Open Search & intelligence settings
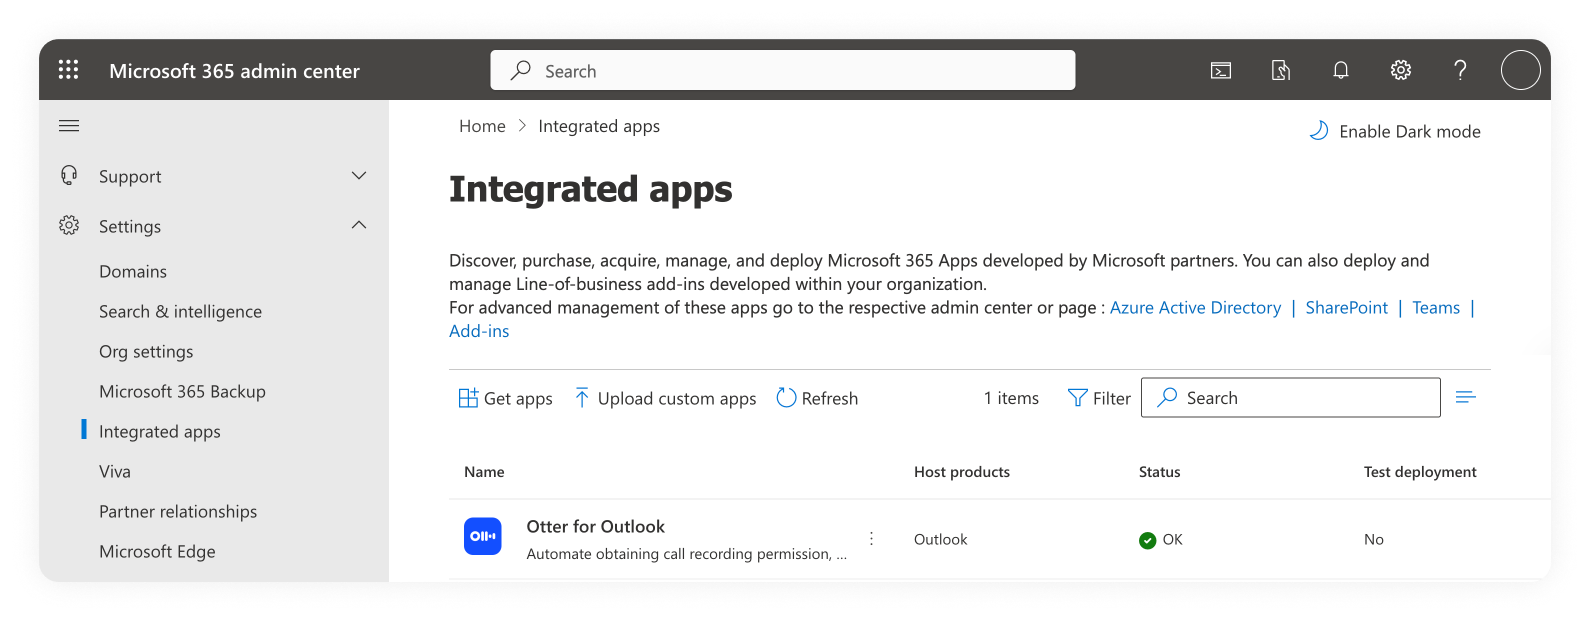The image size is (1590, 621). [180, 311]
